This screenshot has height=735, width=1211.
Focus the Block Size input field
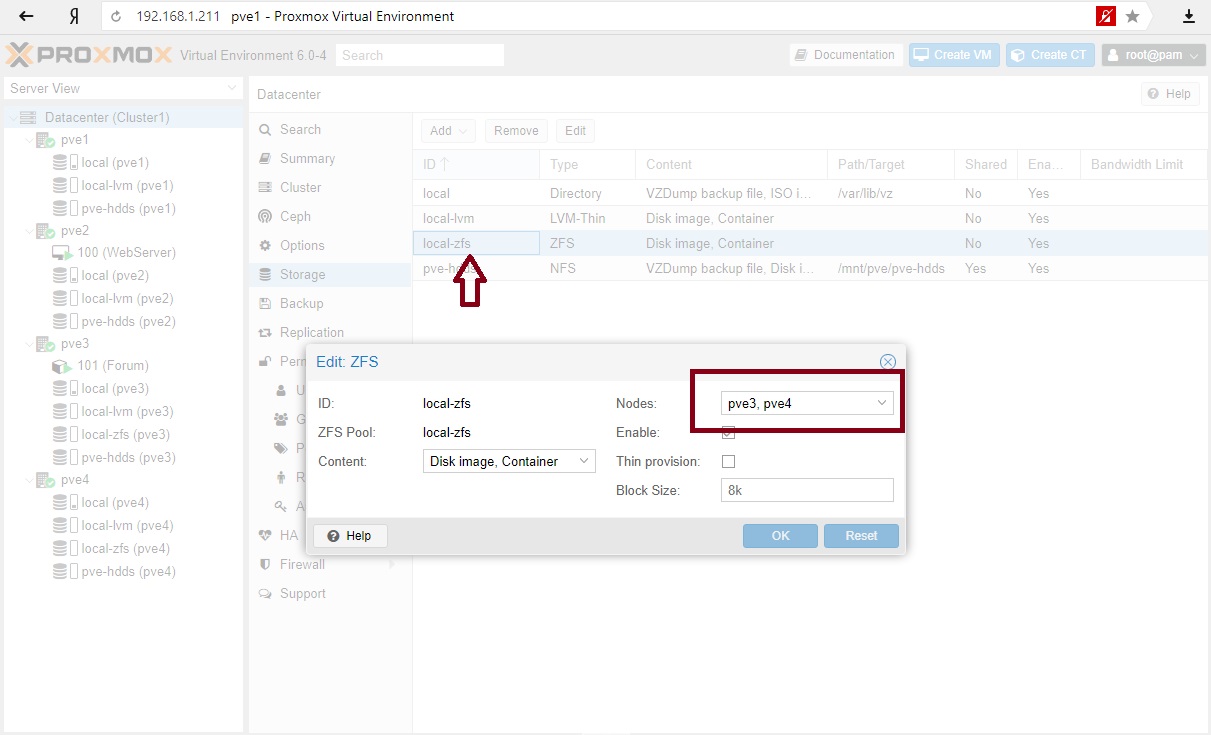tap(807, 490)
